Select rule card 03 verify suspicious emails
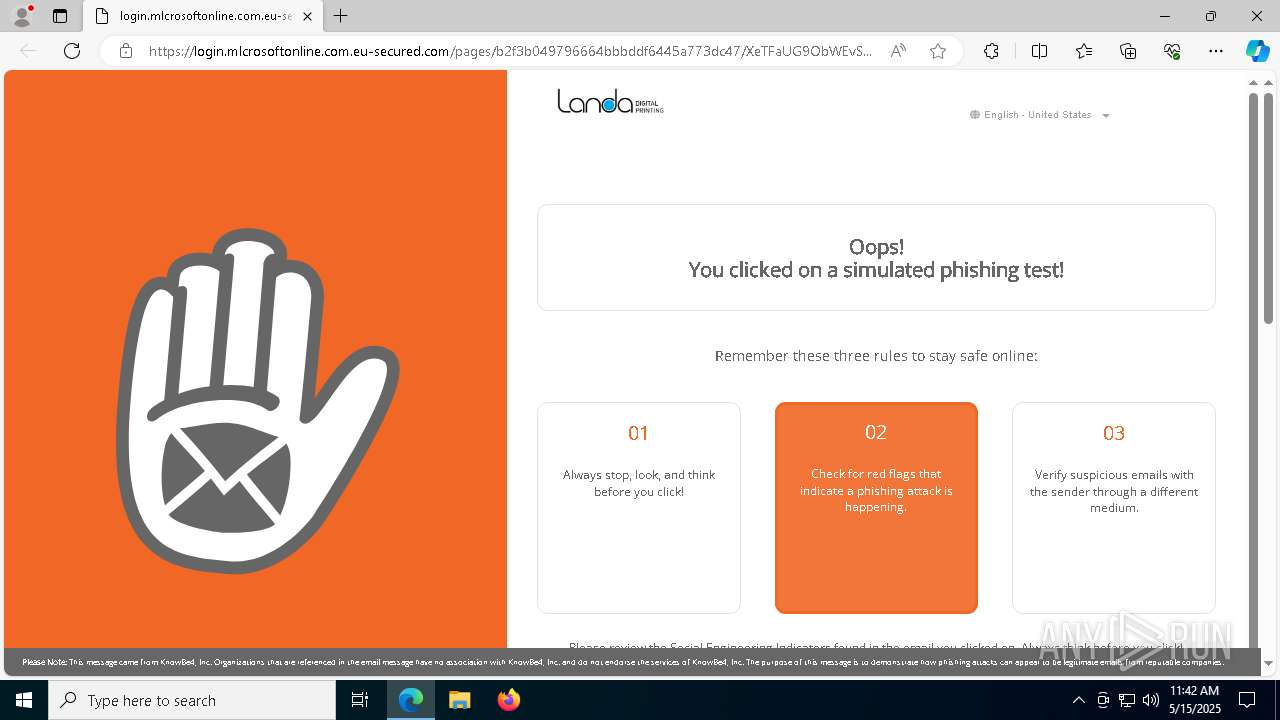 (x=1114, y=508)
